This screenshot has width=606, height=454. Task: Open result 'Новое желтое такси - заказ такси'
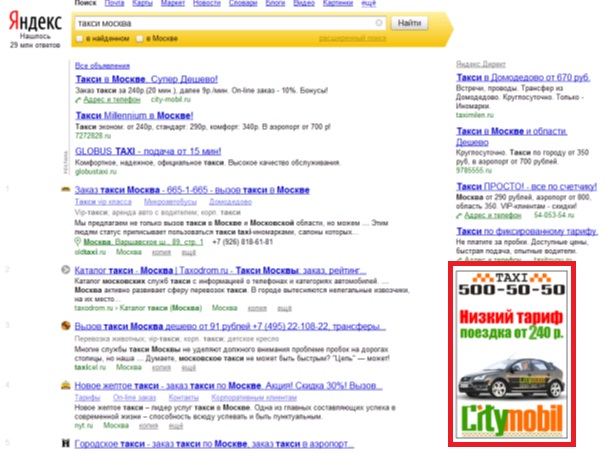[228, 386]
